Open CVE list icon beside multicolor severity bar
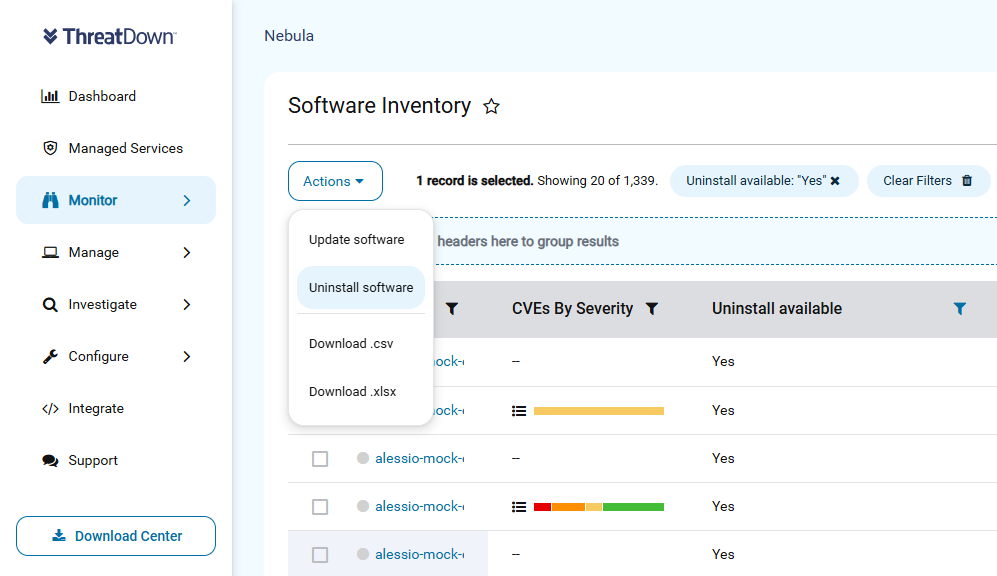 (x=519, y=507)
